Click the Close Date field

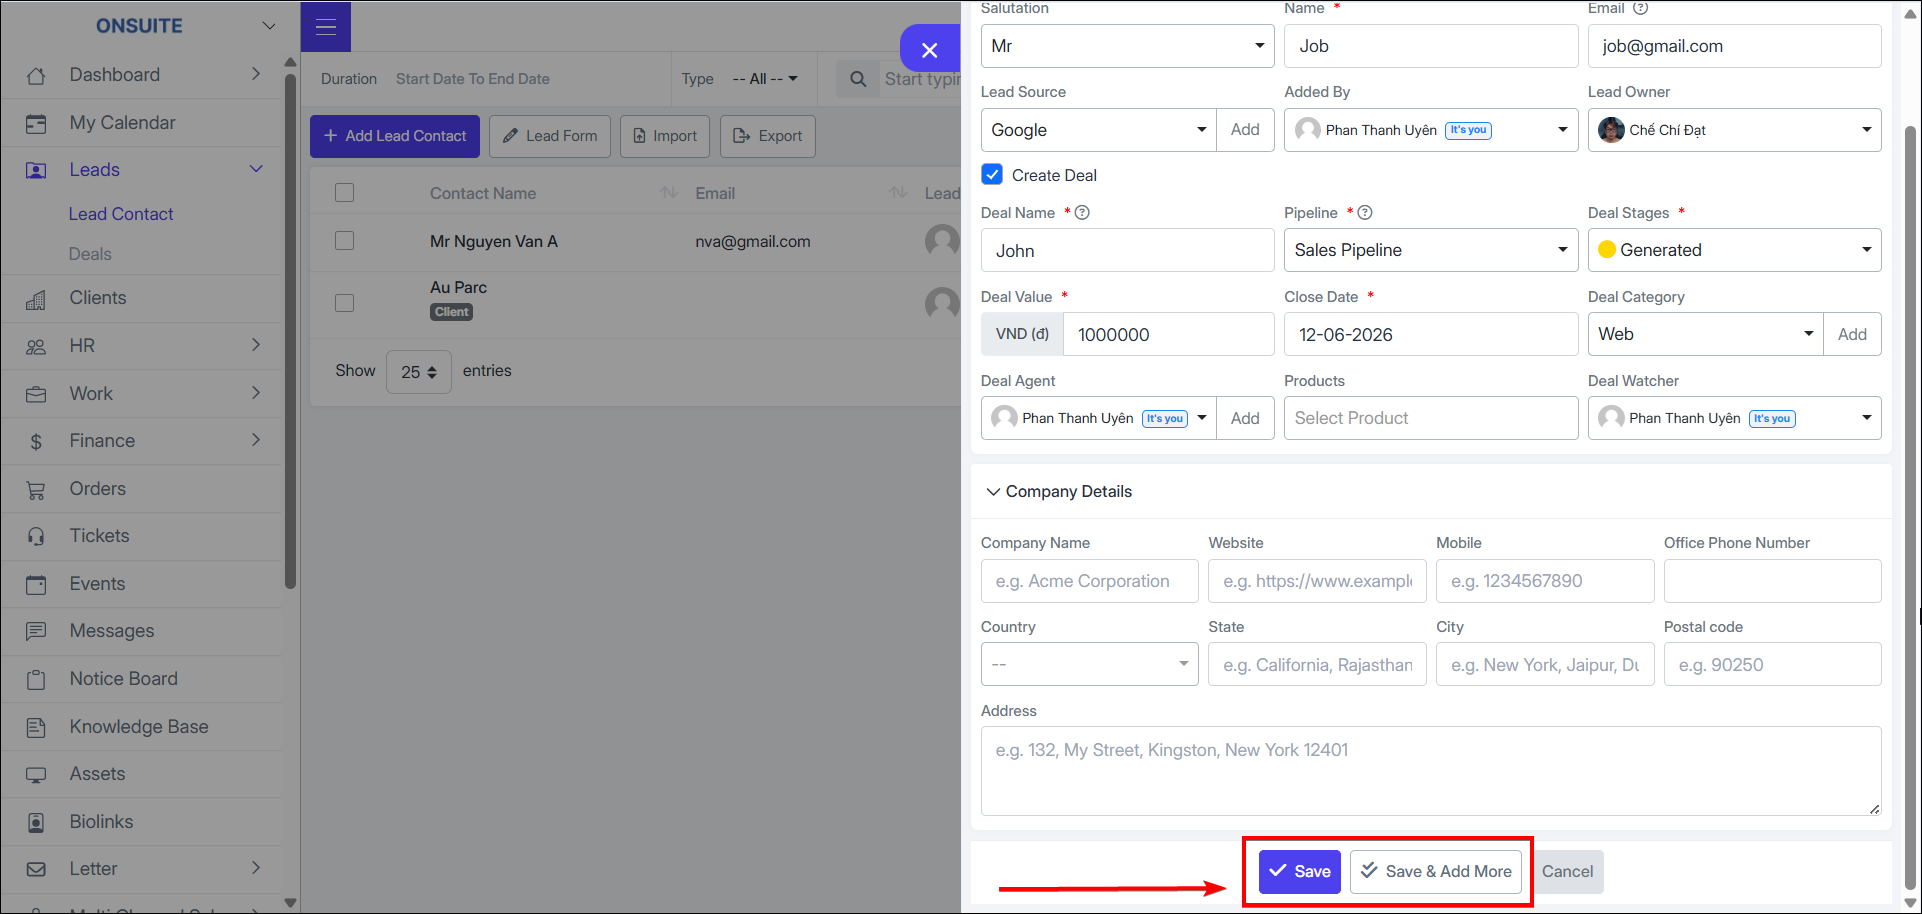point(1431,334)
